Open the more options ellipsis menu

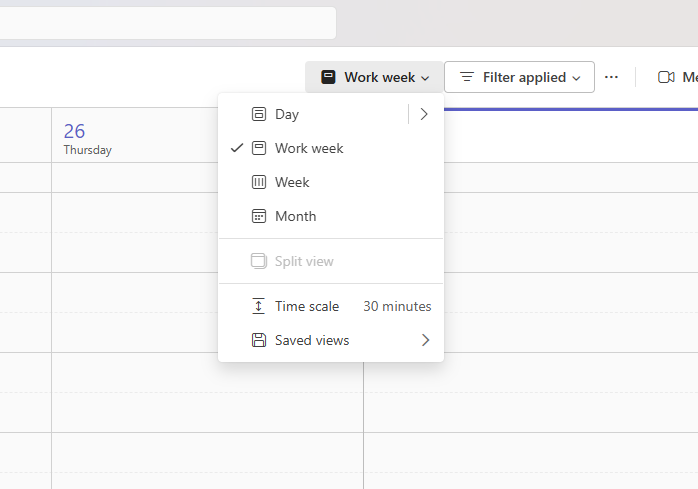[x=611, y=77]
